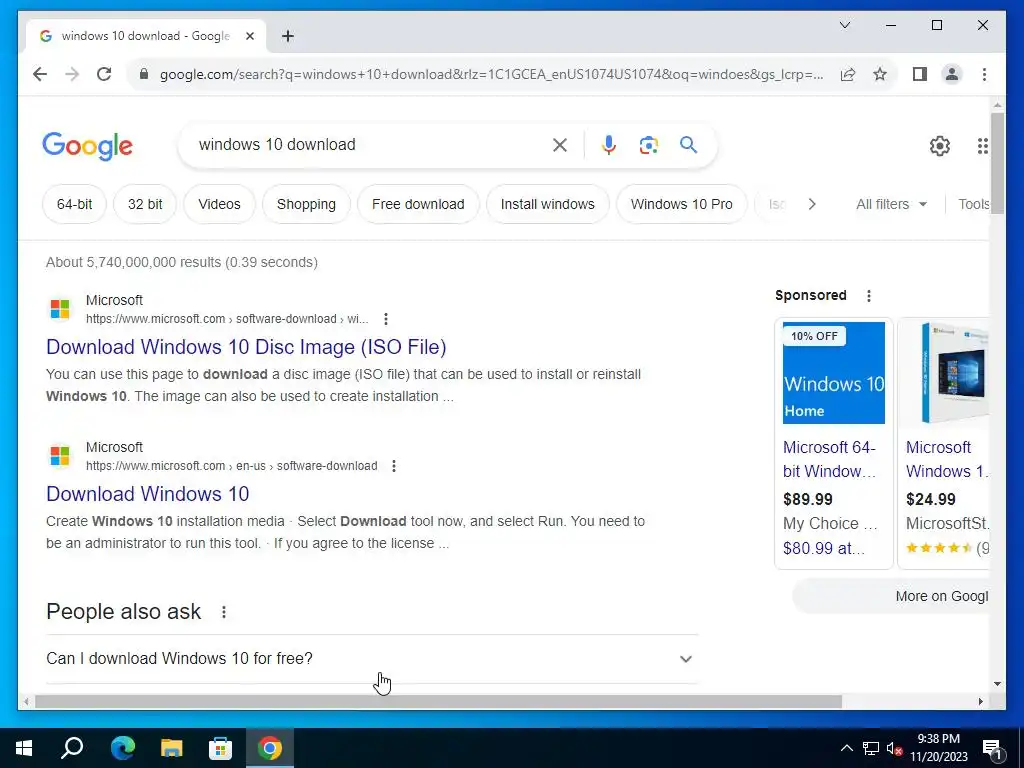Click the 'About 5,740,000,000 results' text
Screen dimensions: 1024x768
coord(182,263)
